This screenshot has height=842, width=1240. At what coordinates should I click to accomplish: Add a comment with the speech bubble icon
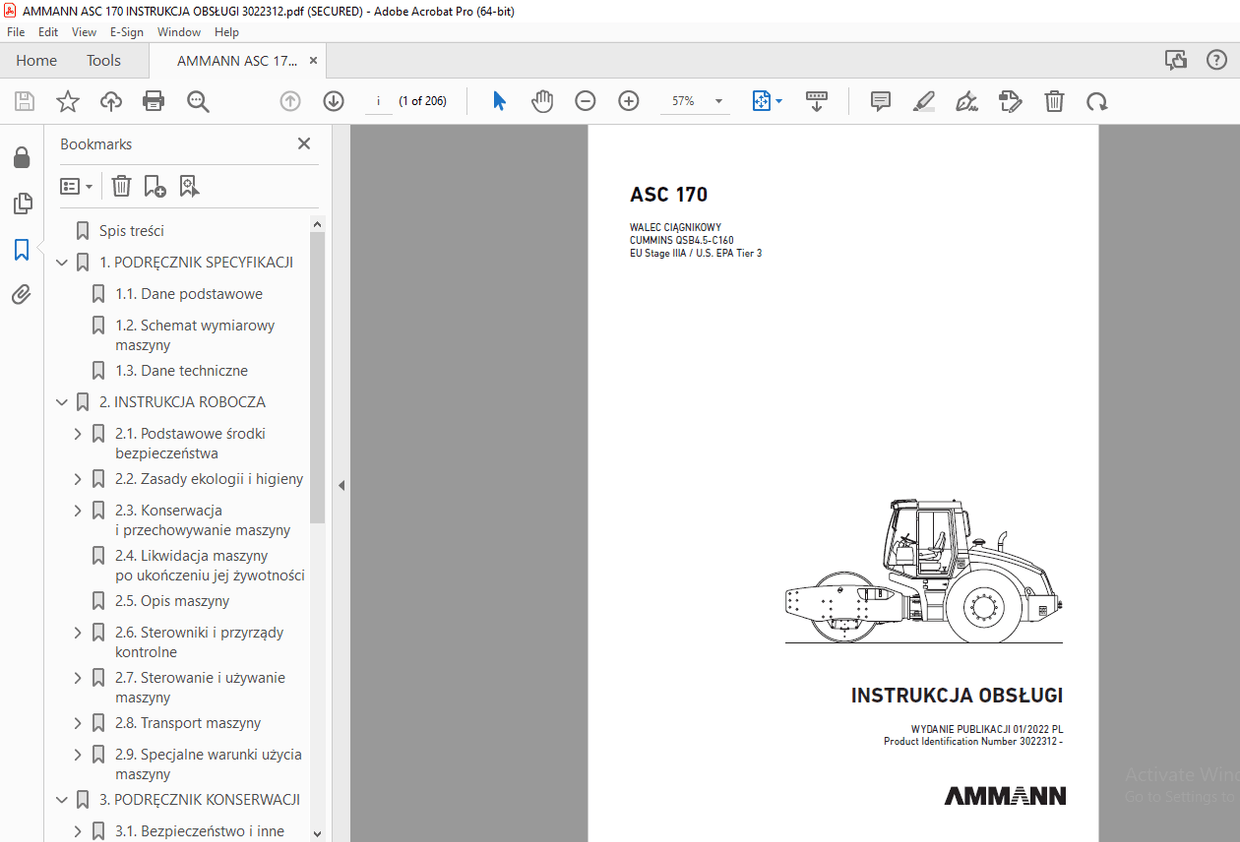[x=879, y=101]
